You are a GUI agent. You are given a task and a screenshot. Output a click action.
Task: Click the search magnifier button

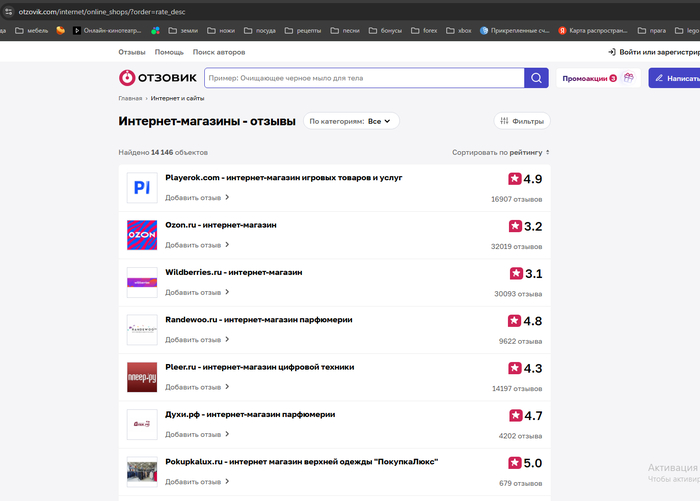click(537, 78)
